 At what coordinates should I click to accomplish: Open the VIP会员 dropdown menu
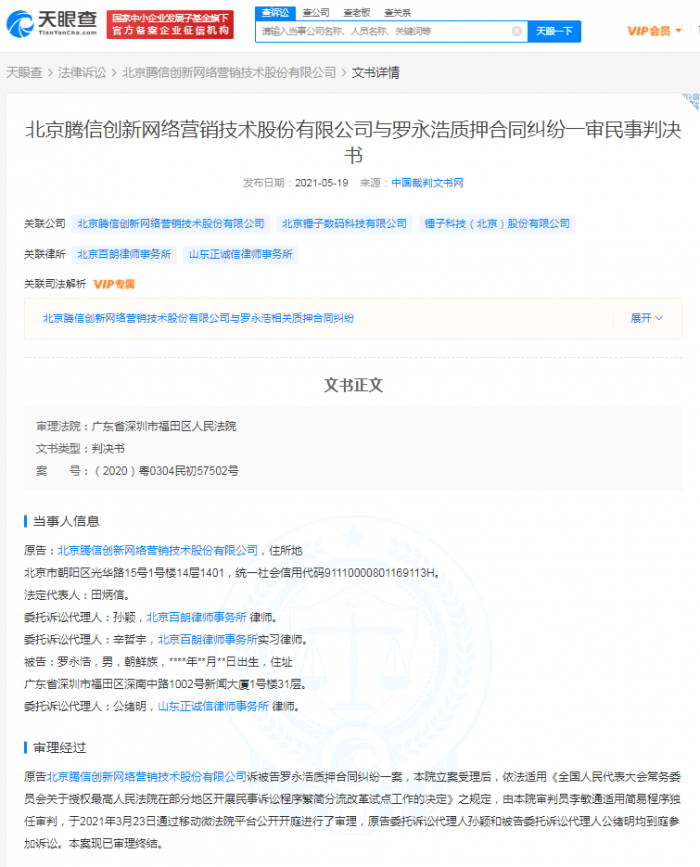(654, 31)
